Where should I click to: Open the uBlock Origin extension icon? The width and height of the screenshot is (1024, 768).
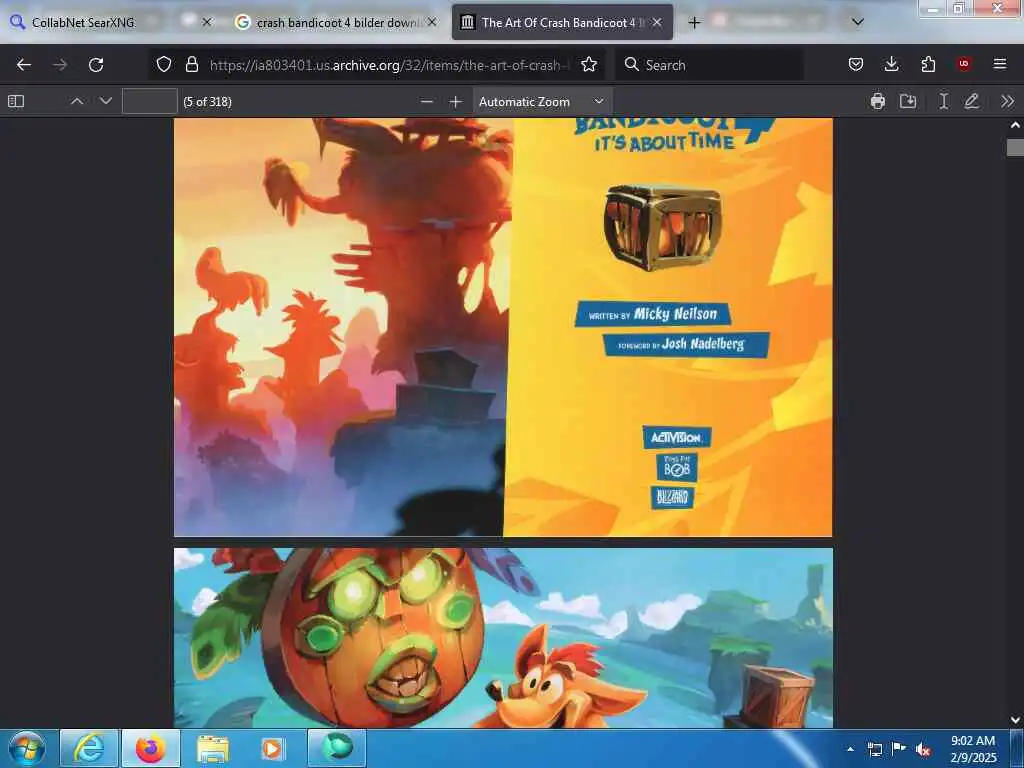click(964, 64)
